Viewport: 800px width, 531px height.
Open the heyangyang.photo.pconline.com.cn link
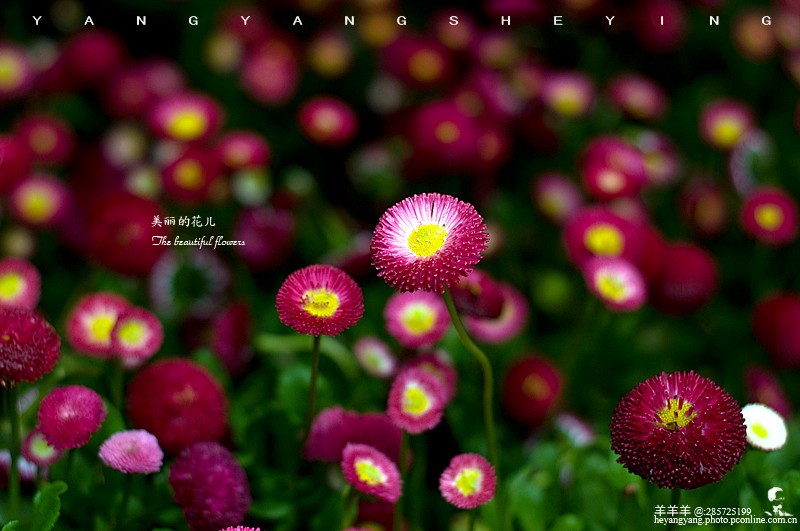[725, 521]
